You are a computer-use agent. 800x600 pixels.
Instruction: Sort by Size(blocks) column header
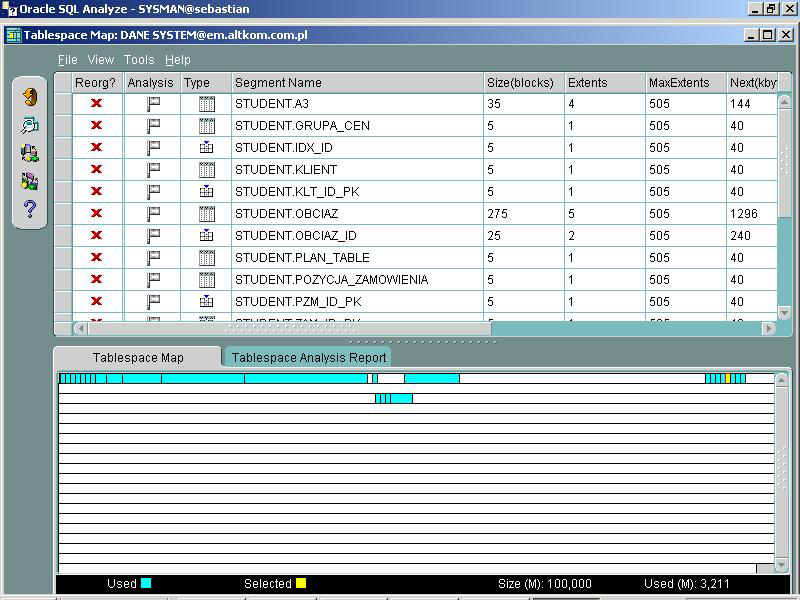point(524,83)
